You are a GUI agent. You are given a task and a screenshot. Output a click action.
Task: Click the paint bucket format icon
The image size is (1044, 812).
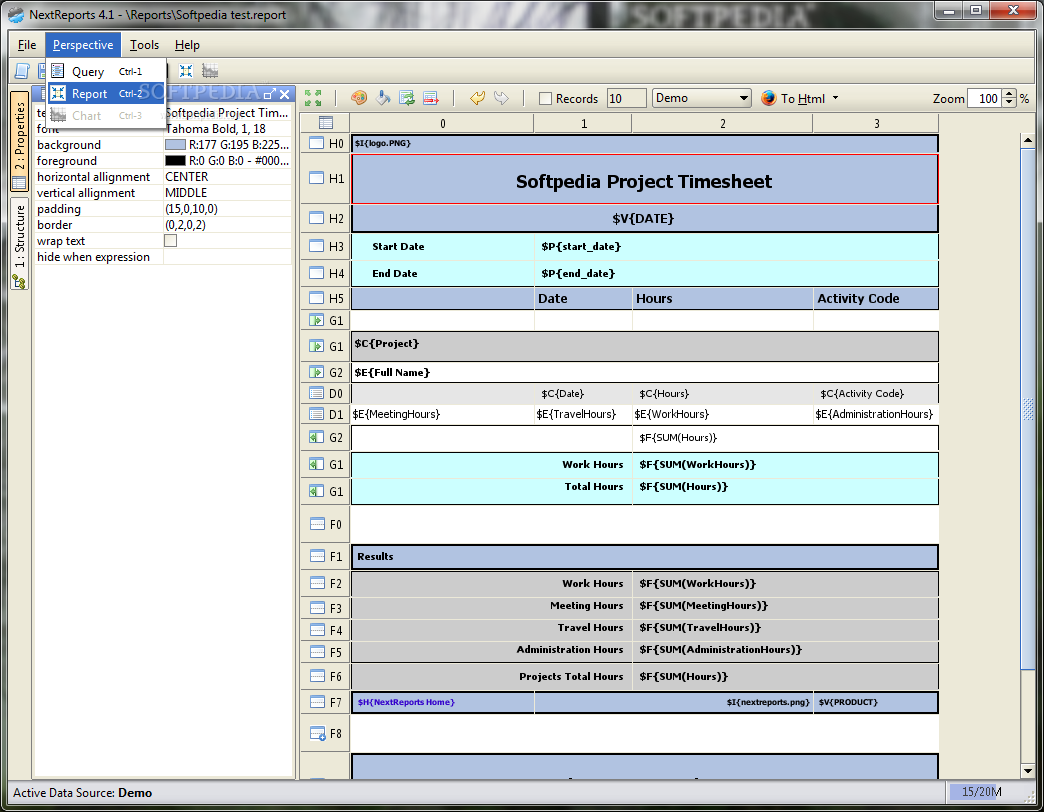pos(383,98)
